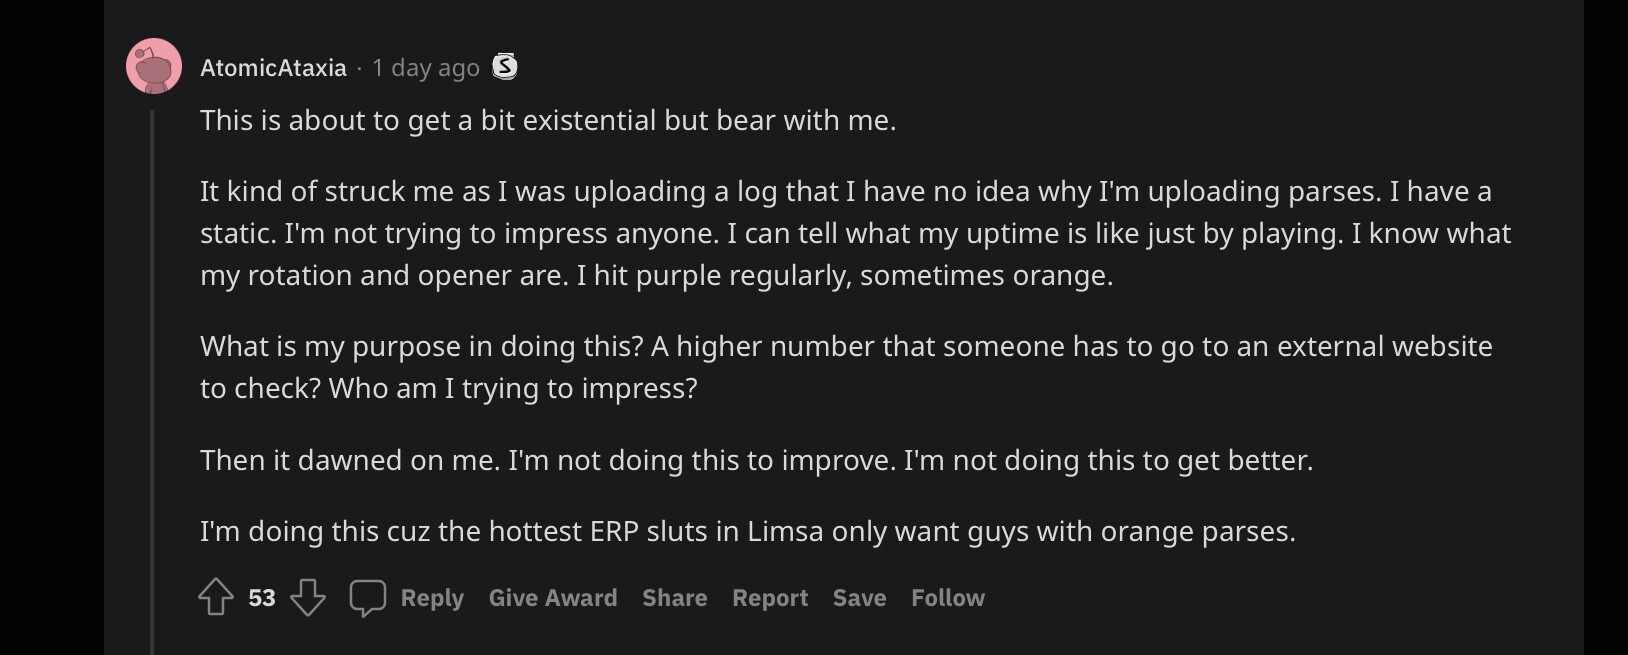Save the comment

point(859,598)
